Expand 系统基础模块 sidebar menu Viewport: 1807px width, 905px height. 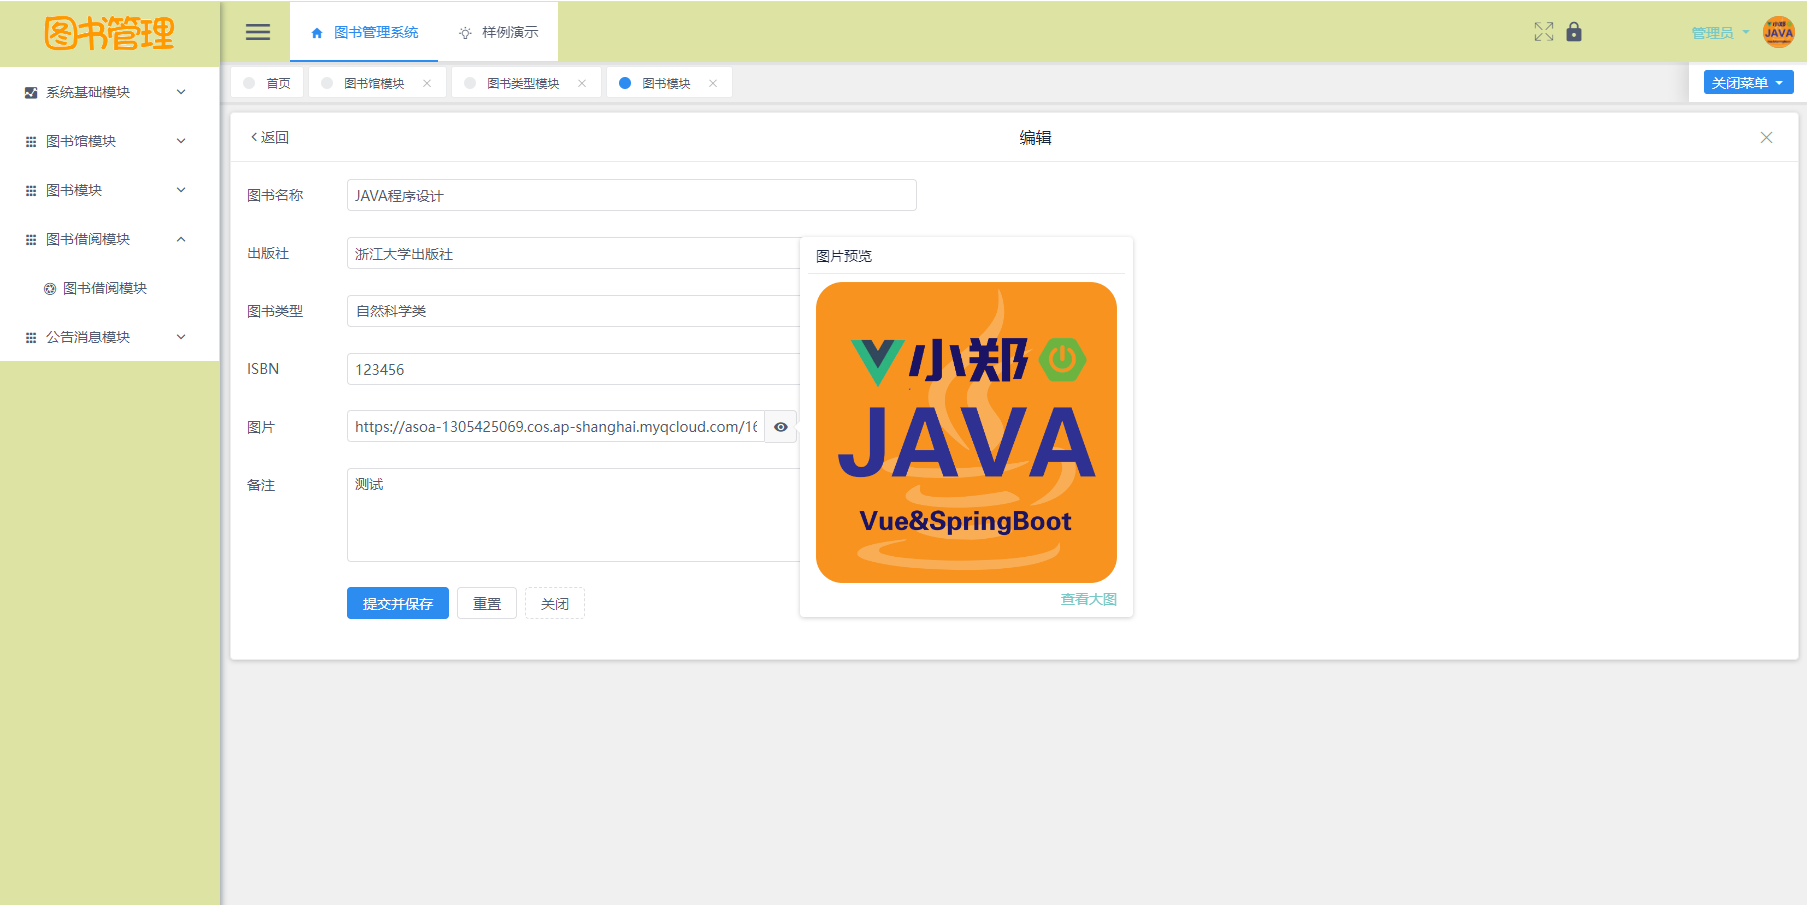pos(107,92)
